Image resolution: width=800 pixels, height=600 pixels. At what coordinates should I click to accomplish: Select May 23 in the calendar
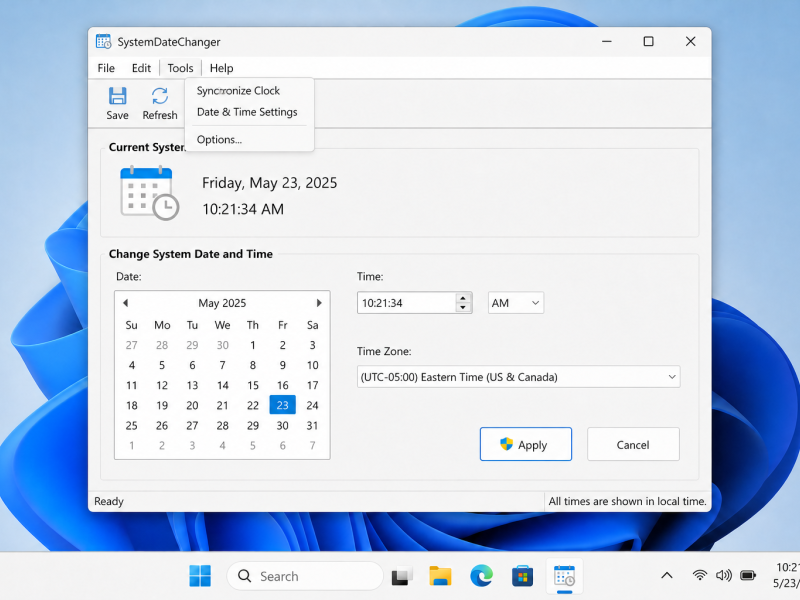click(x=283, y=405)
